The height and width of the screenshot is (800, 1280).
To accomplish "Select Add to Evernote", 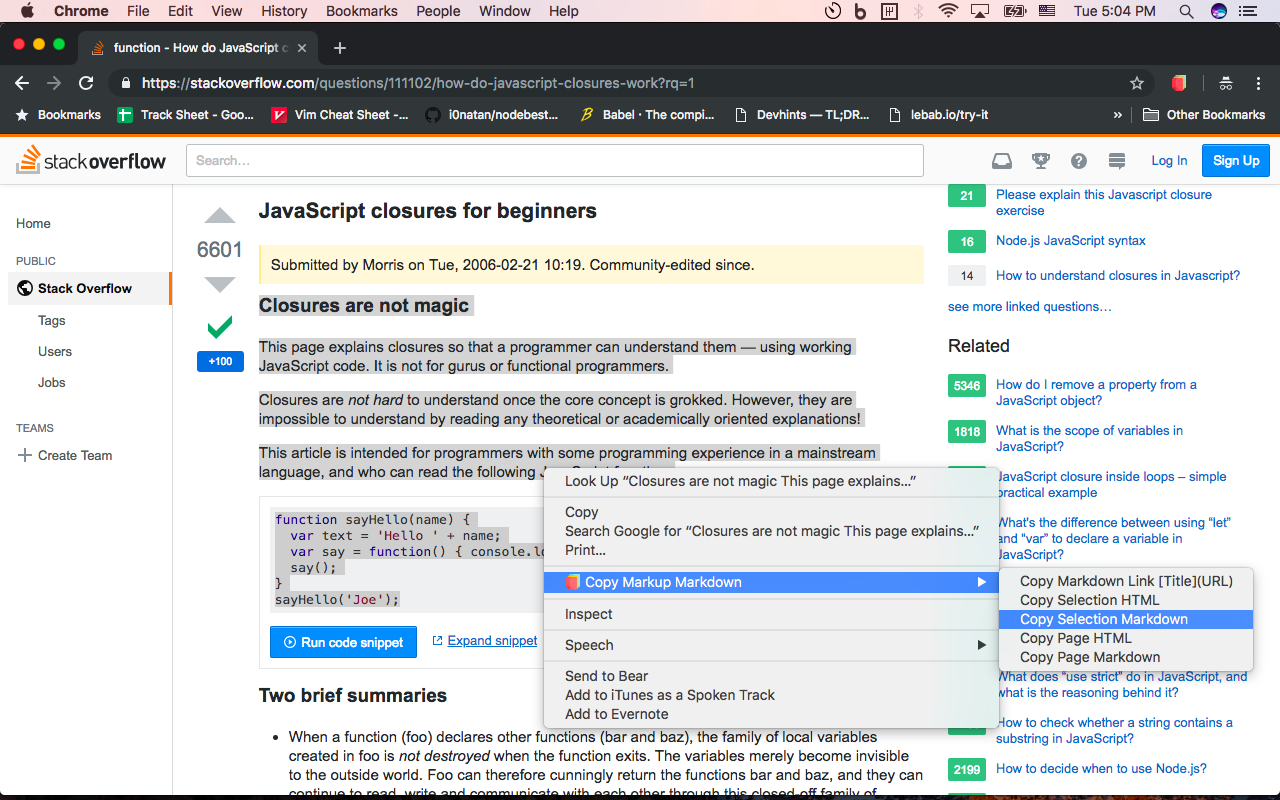I will [x=771, y=714].
